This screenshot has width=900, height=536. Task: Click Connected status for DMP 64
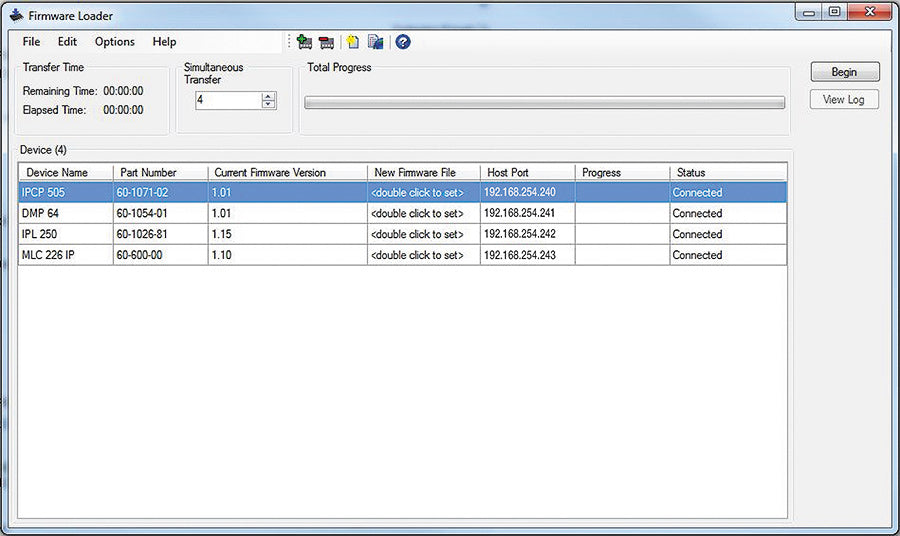pos(697,213)
